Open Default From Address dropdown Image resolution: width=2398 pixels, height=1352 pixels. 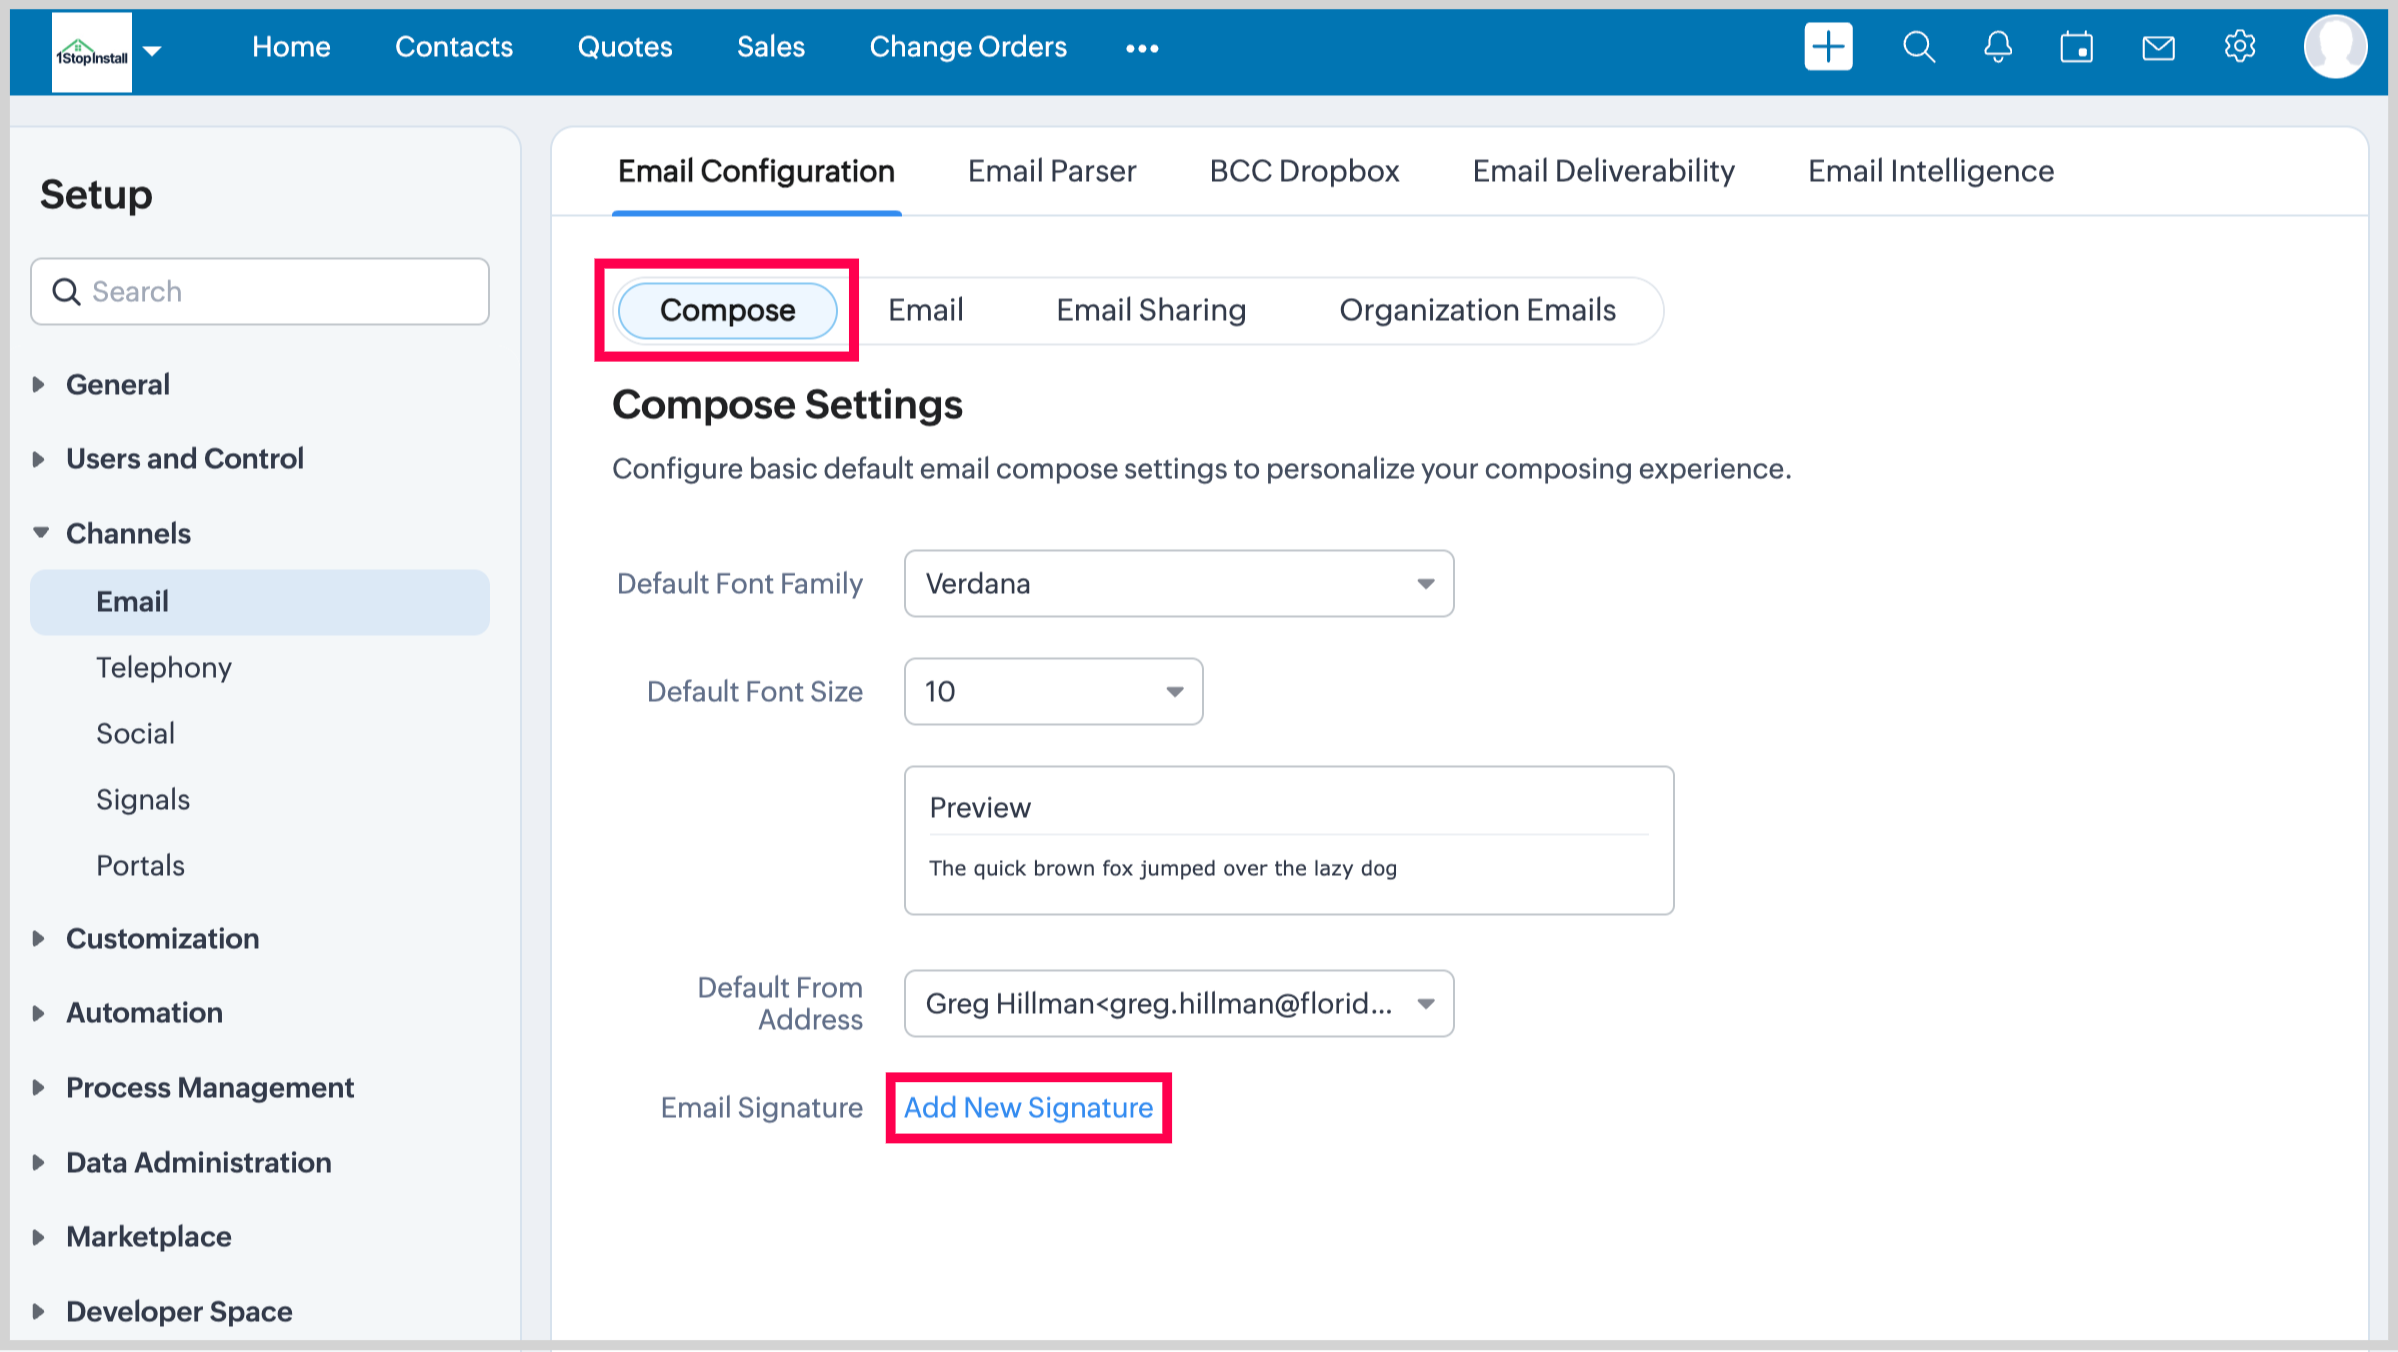pos(1178,1003)
